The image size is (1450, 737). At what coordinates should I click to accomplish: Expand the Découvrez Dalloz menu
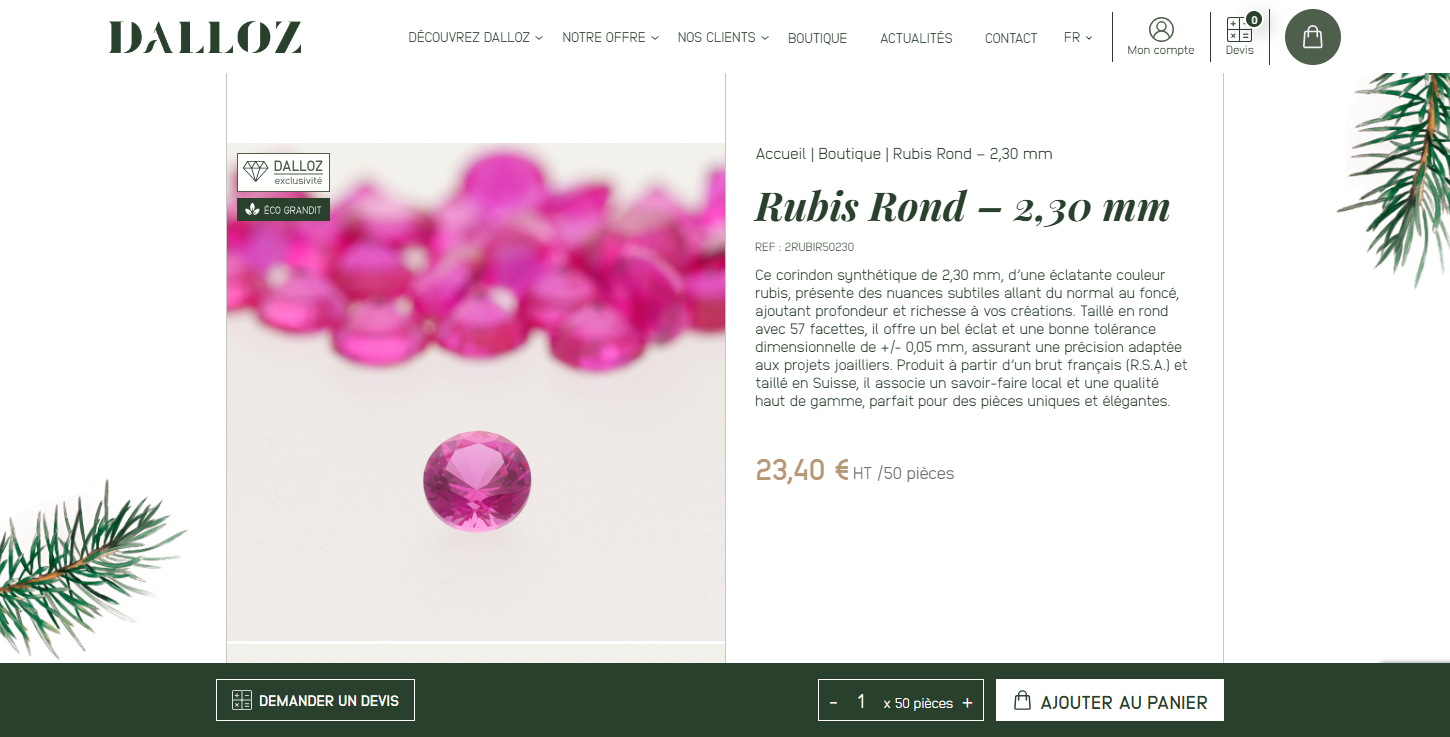click(476, 37)
